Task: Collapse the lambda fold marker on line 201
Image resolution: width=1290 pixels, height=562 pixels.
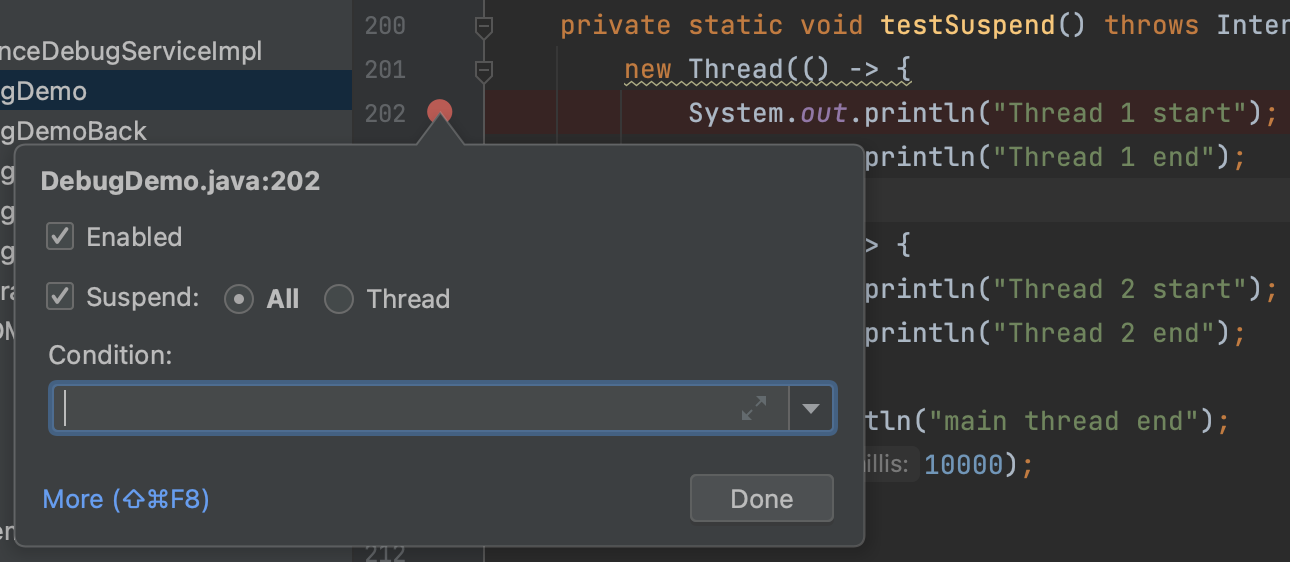Action: (484, 70)
